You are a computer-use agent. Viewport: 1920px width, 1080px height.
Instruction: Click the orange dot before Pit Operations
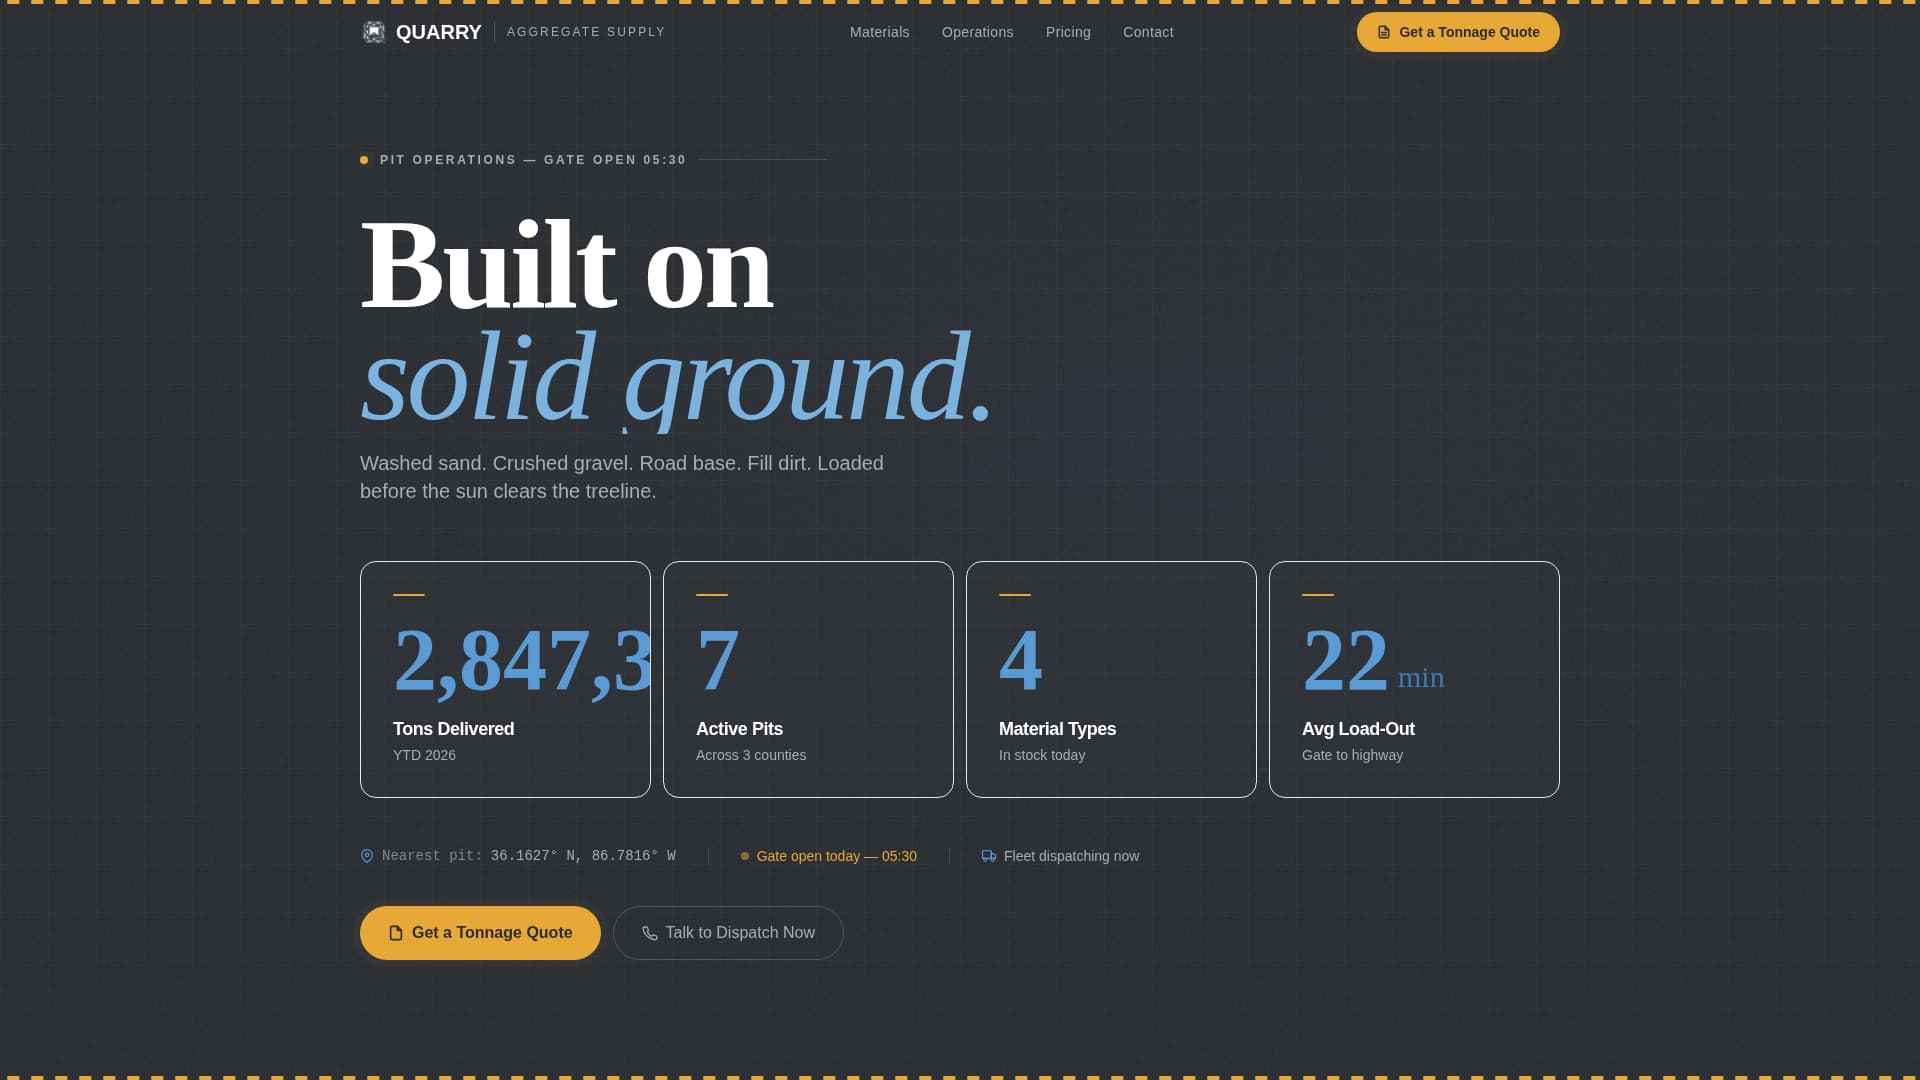click(364, 160)
